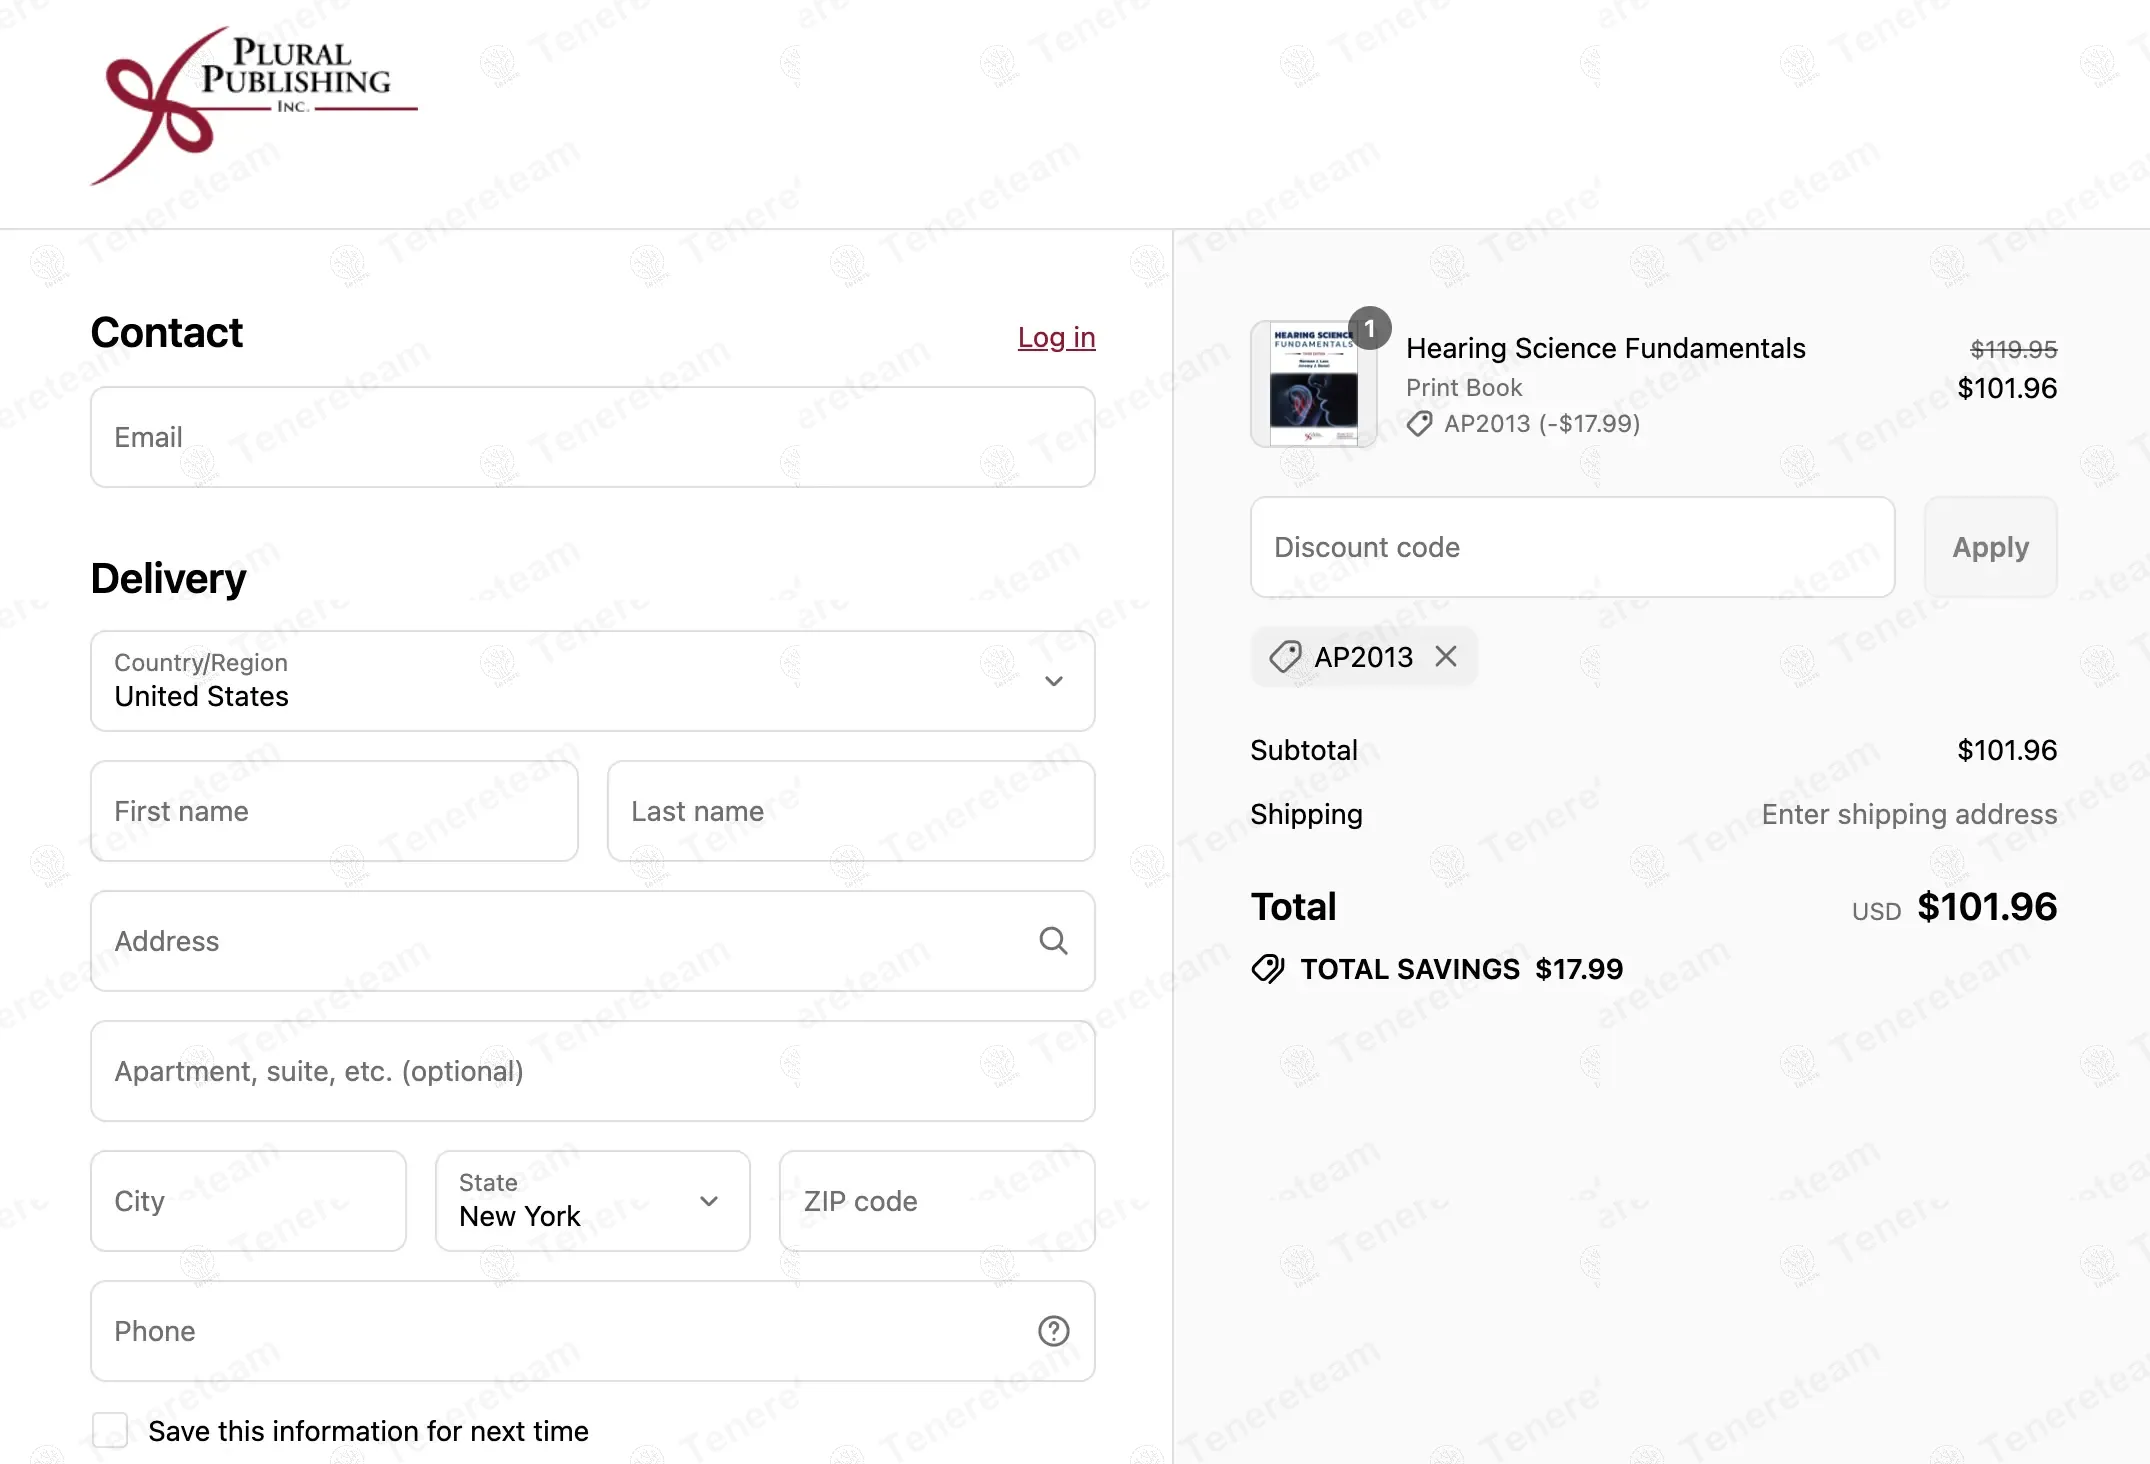Click the address search magnifier icon
The image size is (2150, 1464).
[1053, 941]
